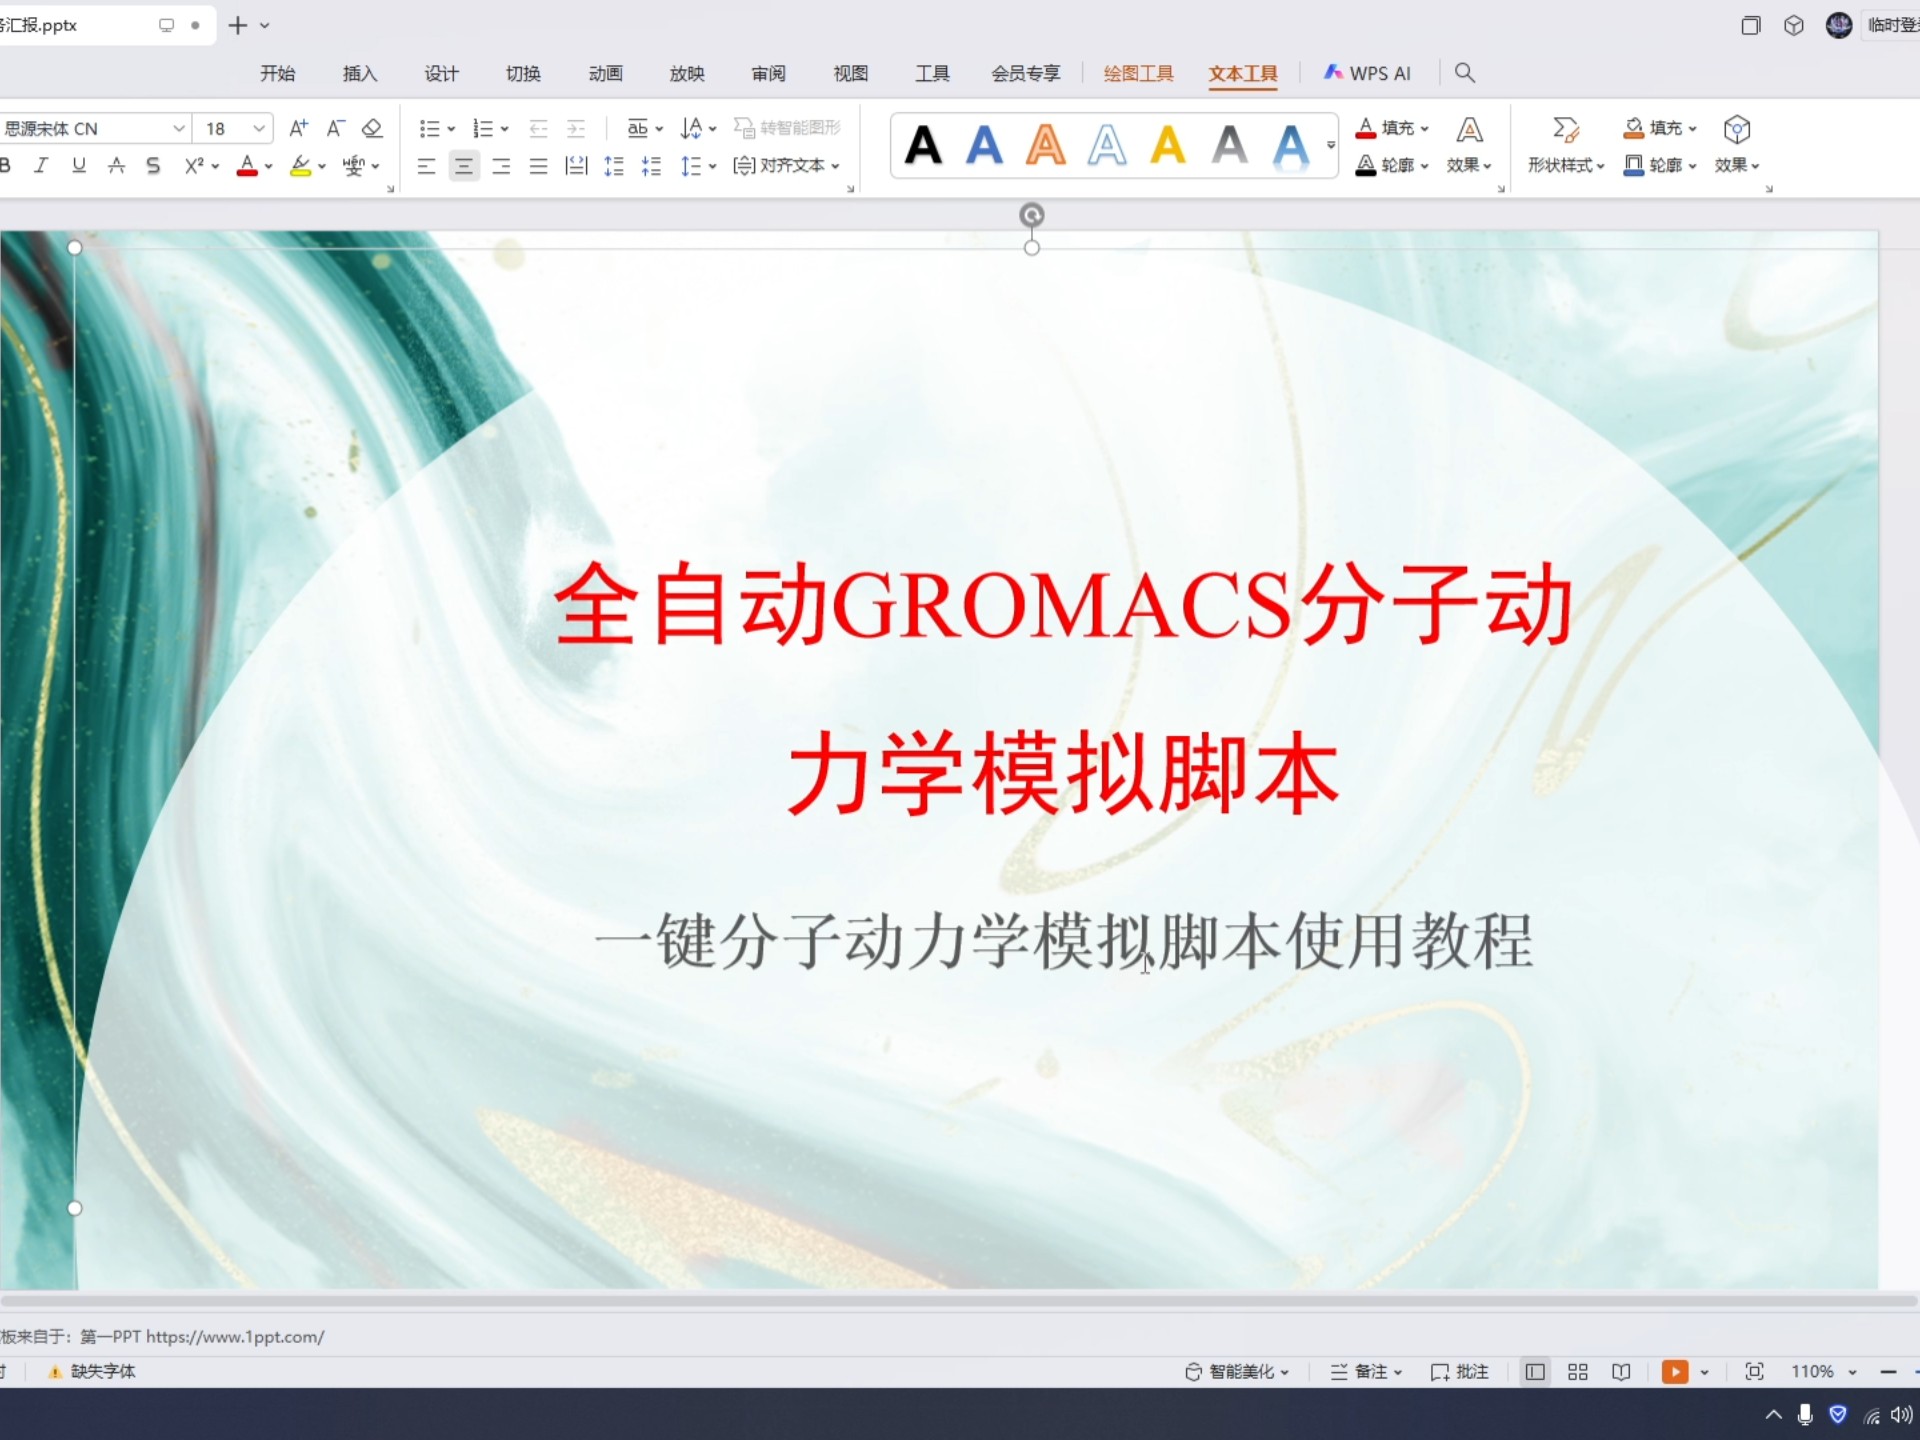Click the ribbon search magnifier icon
The height and width of the screenshot is (1440, 1920).
click(x=1465, y=73)
